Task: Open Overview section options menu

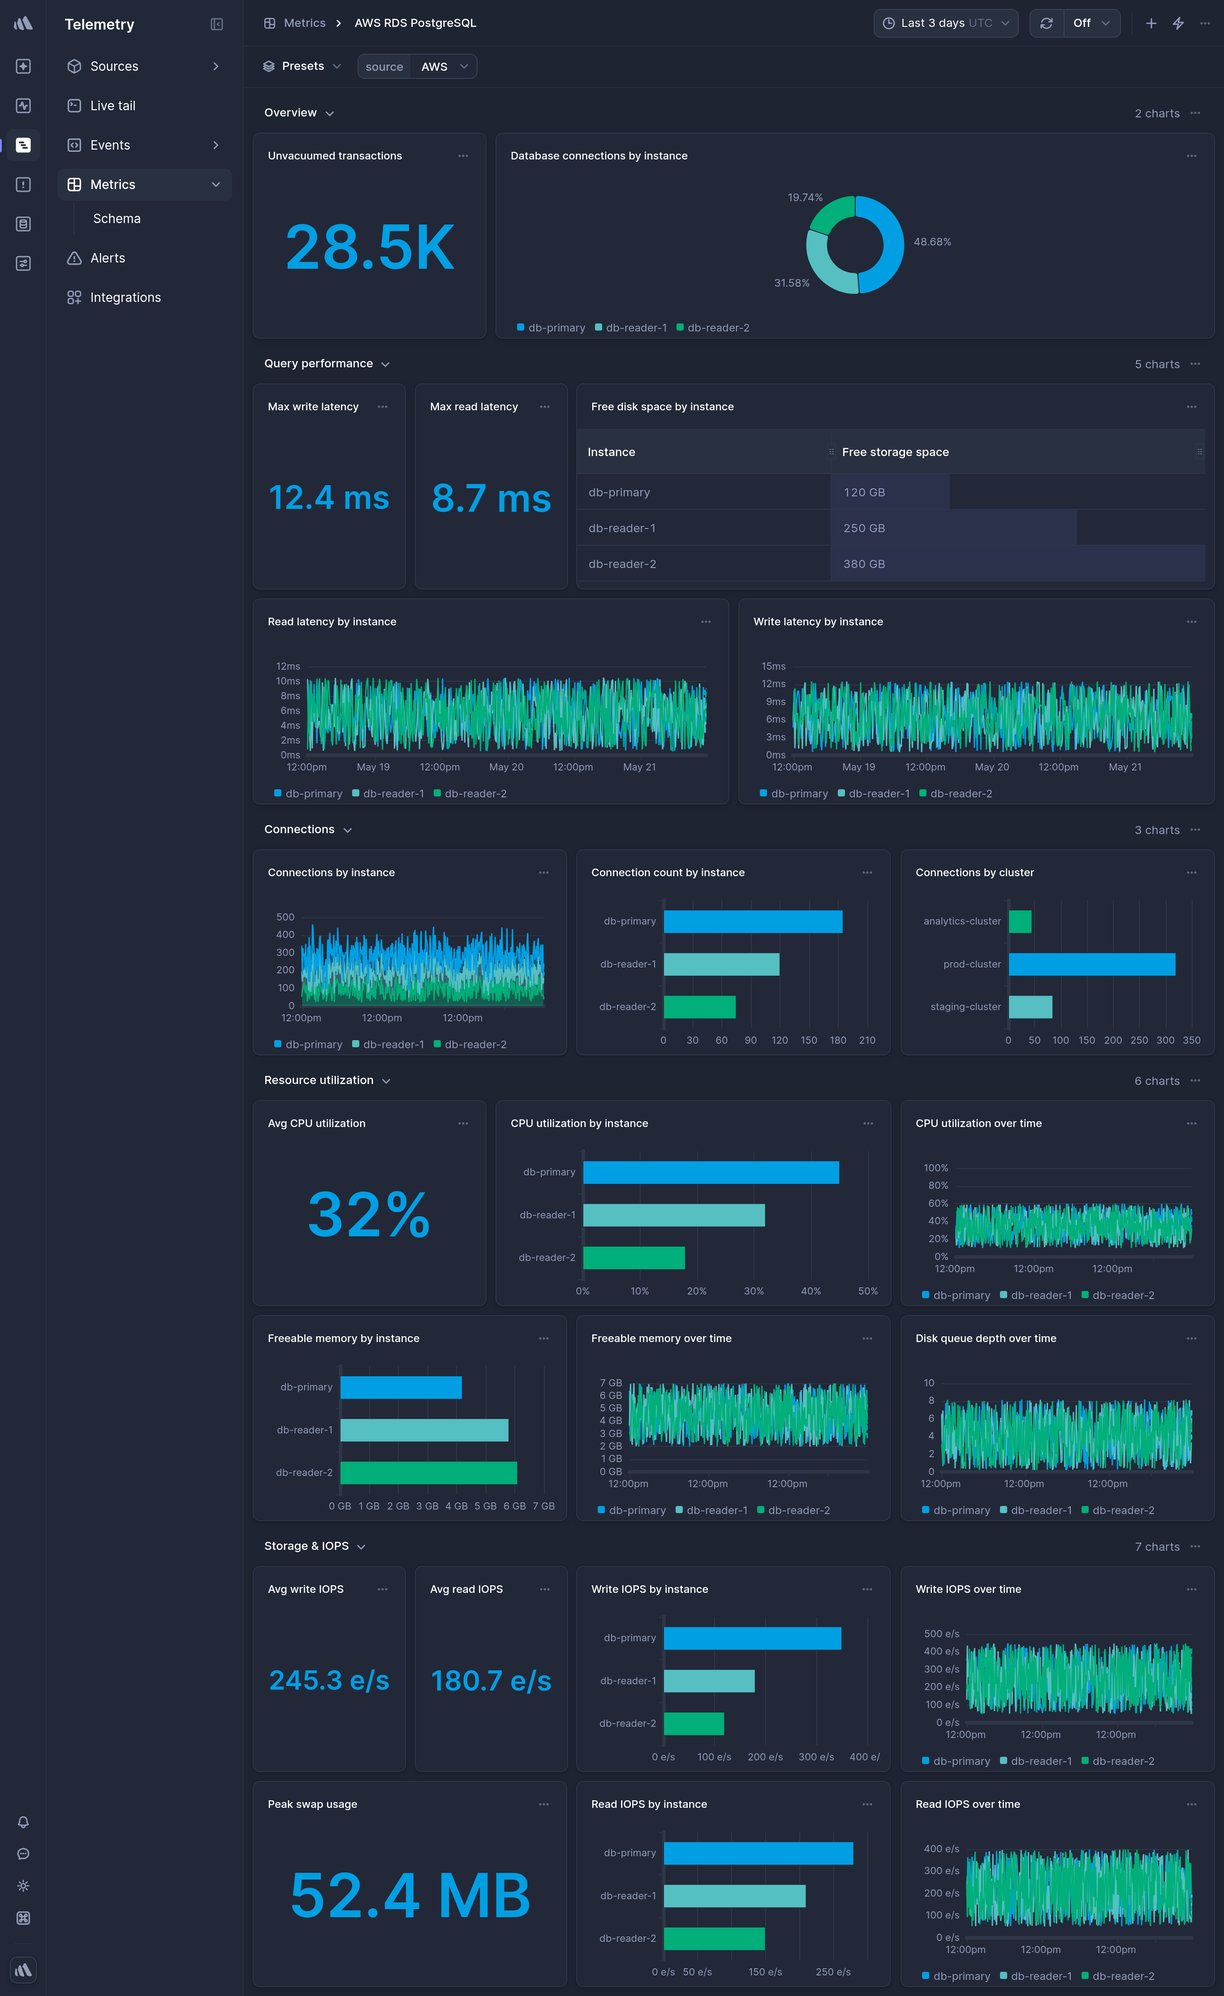Action: (x=1195, y=113)
